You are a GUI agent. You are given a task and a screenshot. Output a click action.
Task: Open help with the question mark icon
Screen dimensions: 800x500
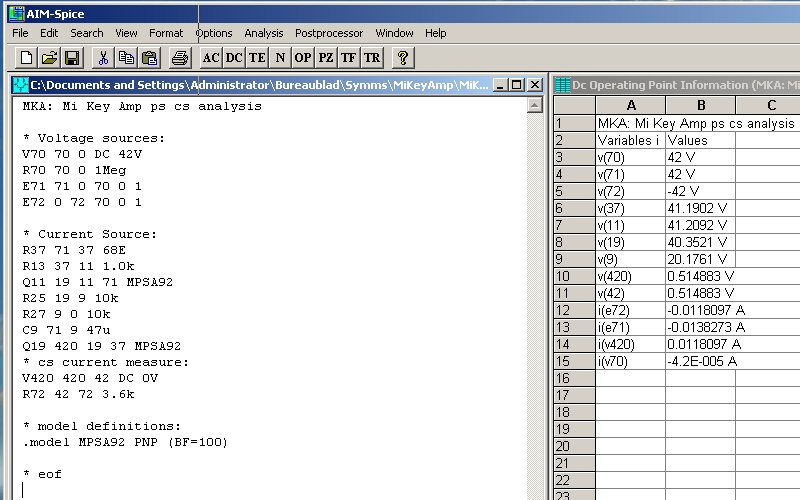(403, 58)
